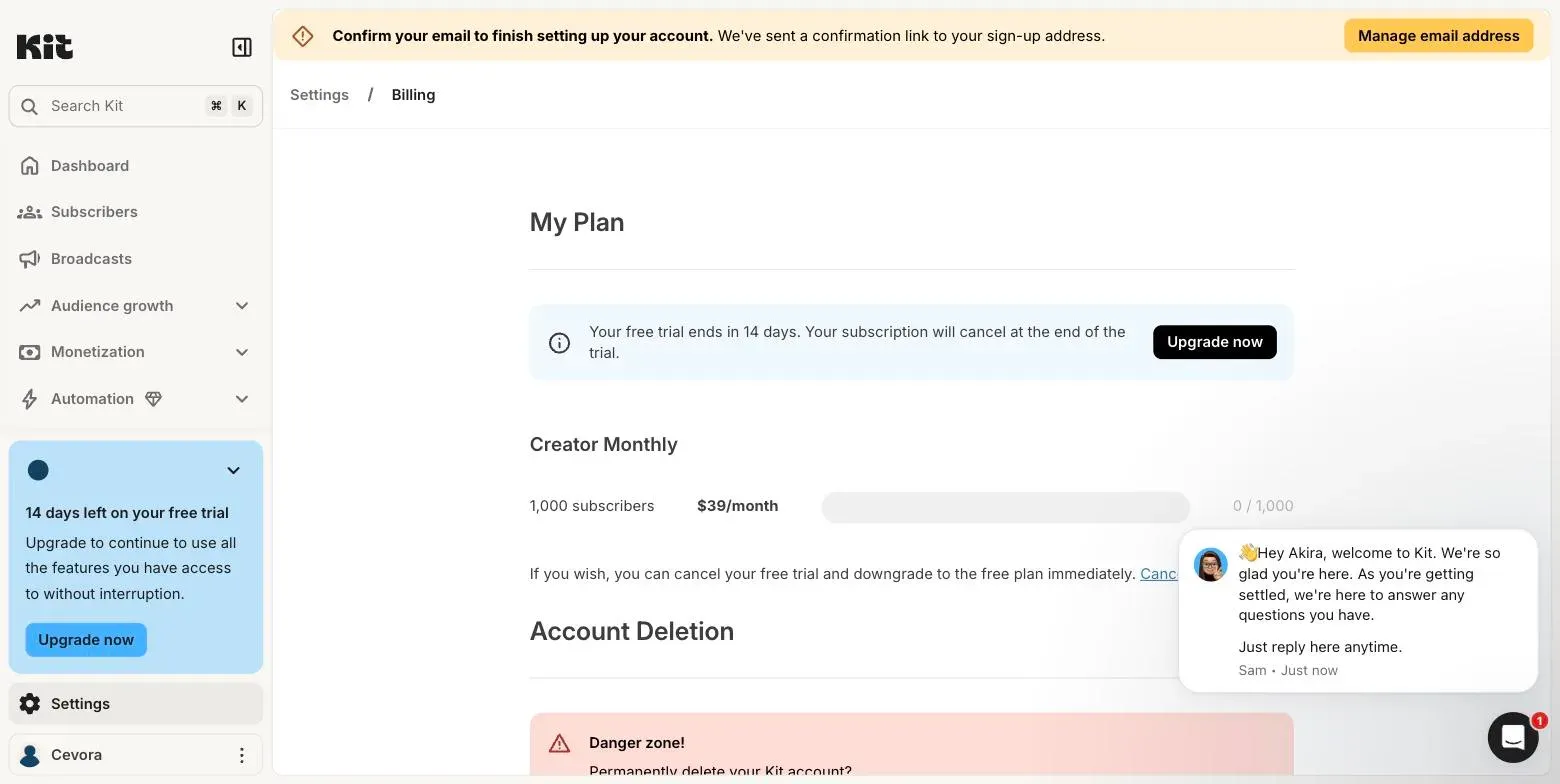Click Billing breadcrumb
The height and width of the screenshot is (784, 1560).
click(413, 95)
